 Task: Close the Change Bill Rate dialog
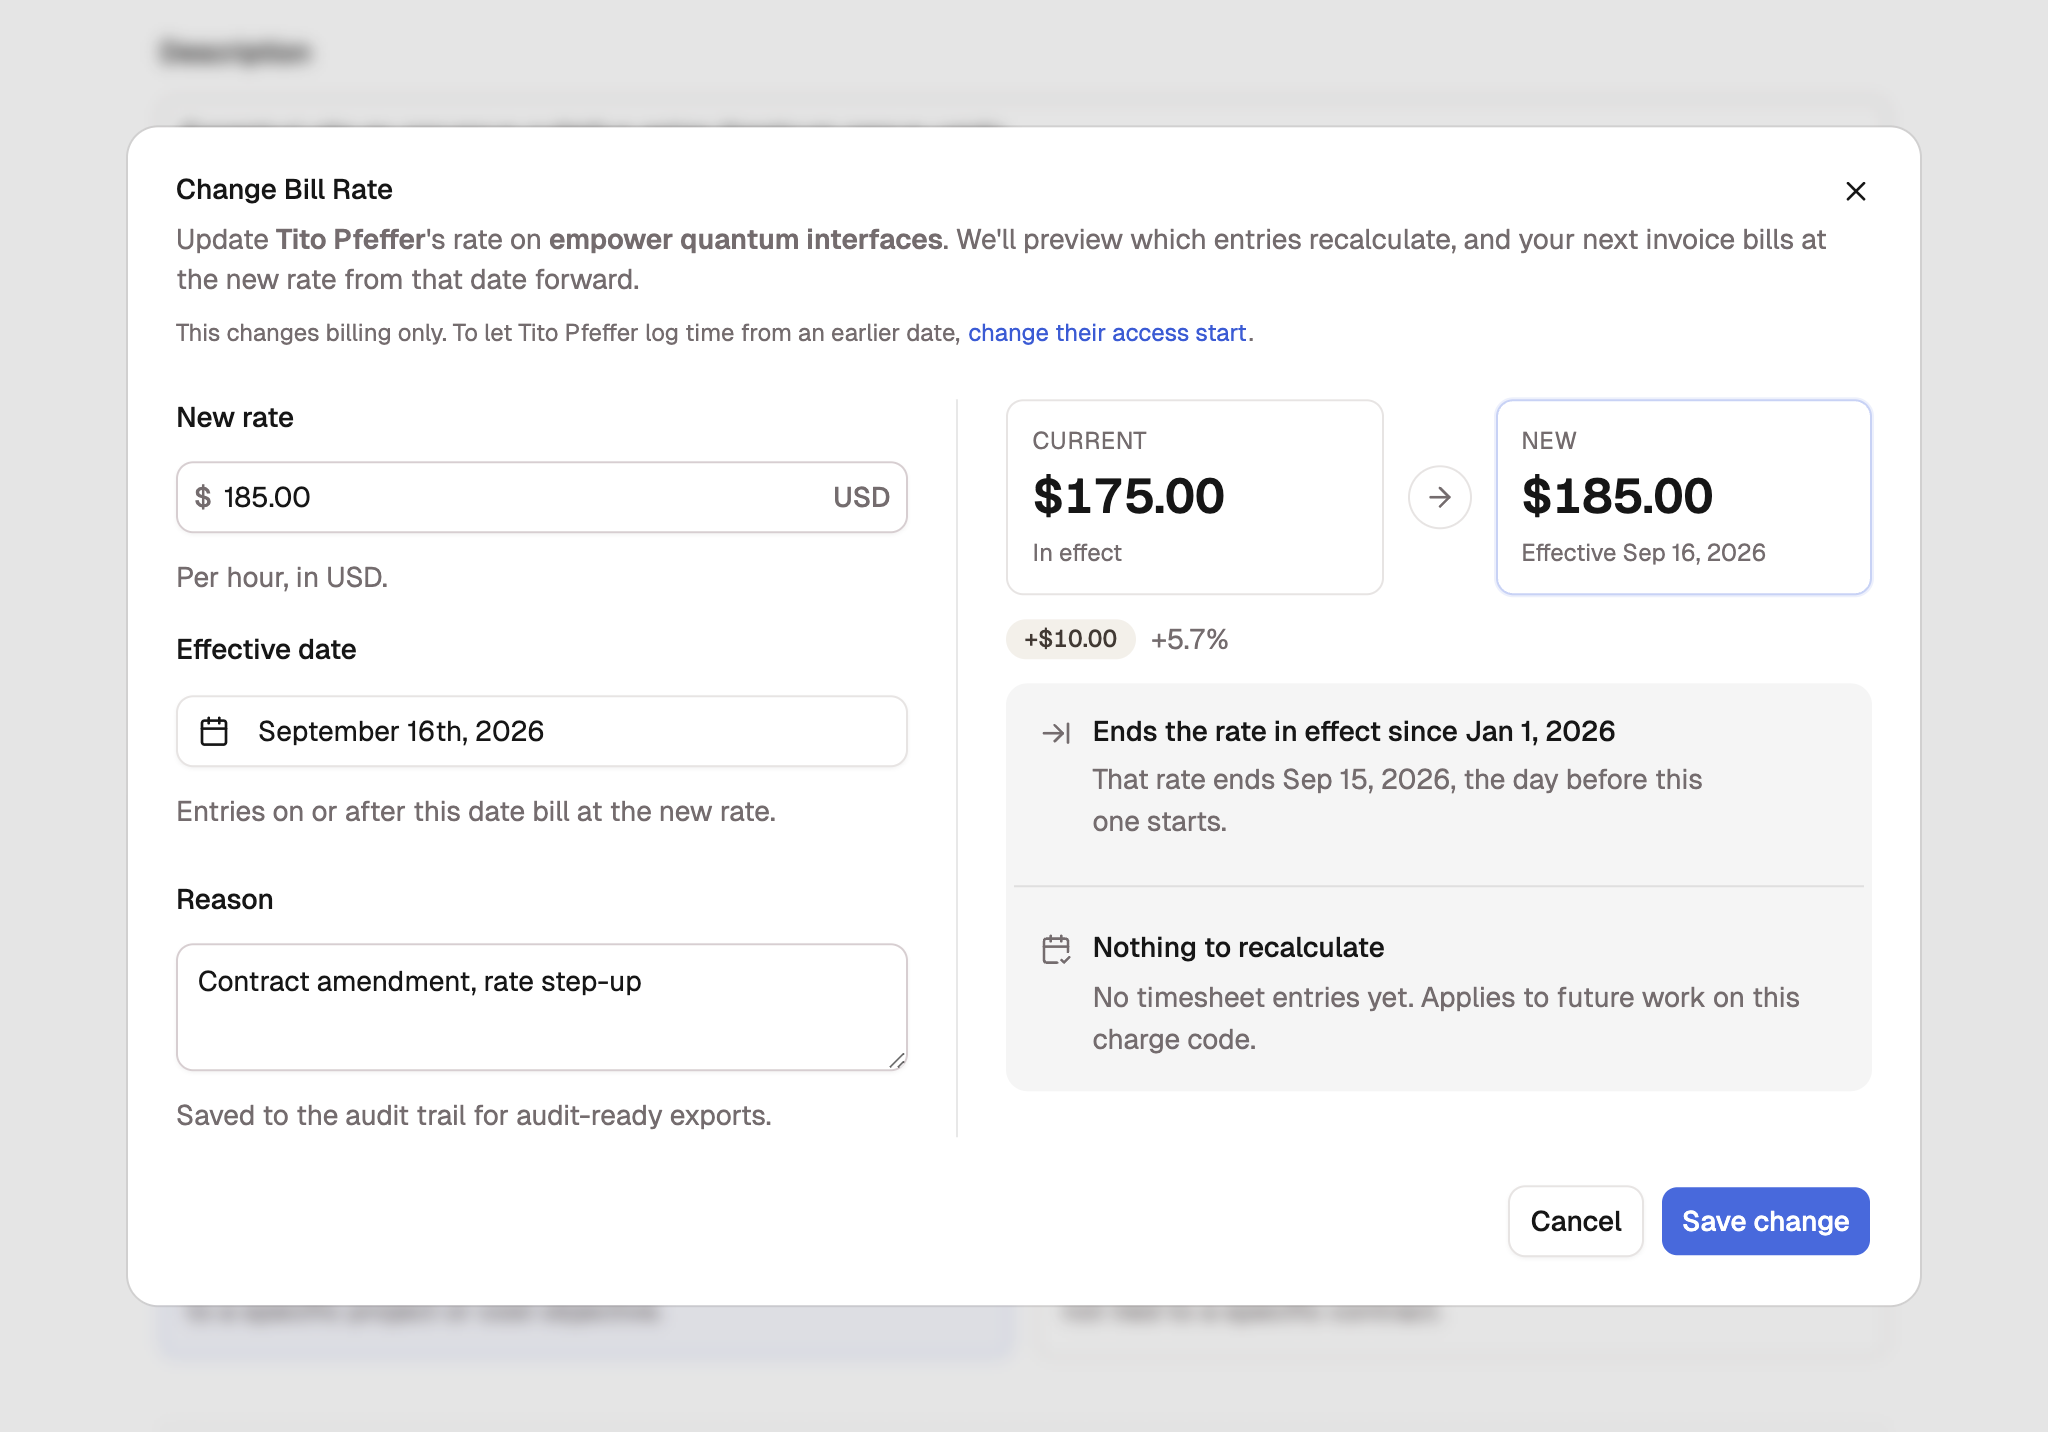click(1855, 191)
